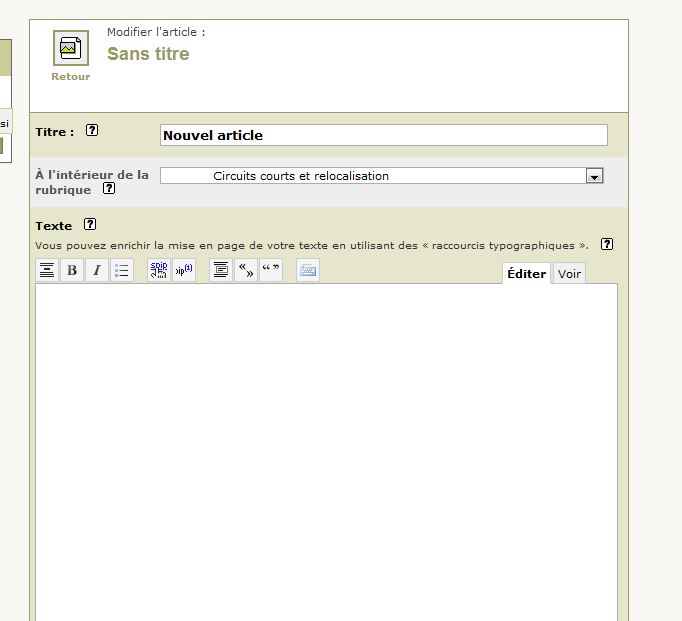Click the SPIP link insertion icon
The image size is (682, 621).
coord(159,270)
